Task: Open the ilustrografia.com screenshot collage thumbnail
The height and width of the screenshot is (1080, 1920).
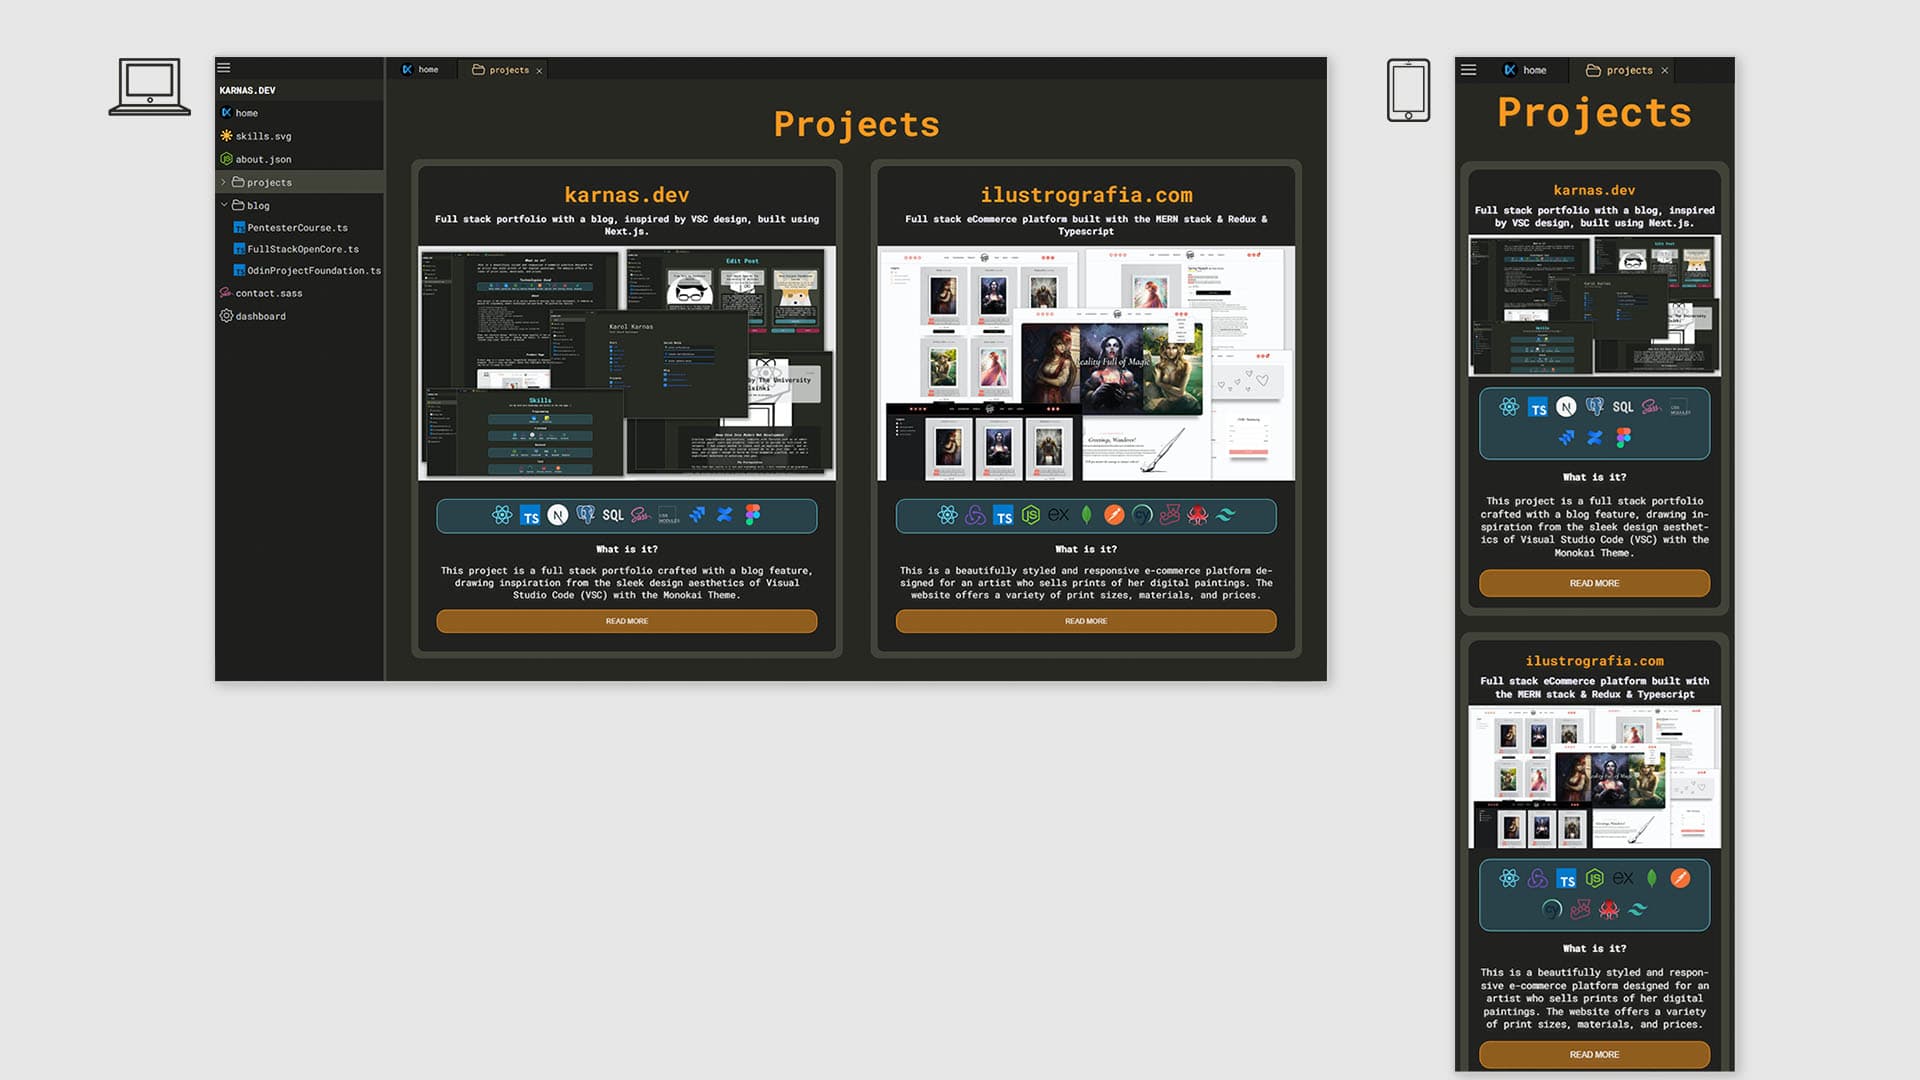Action: point(1085,364)
